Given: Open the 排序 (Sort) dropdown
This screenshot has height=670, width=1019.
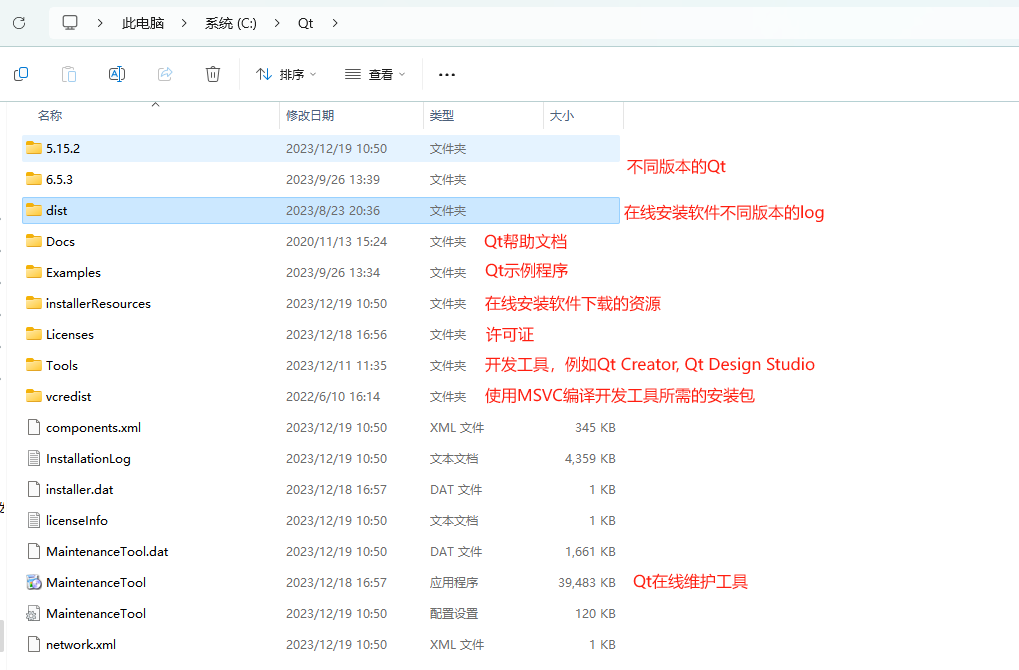Looking at the screenshot, I should (x=286, y=75).
